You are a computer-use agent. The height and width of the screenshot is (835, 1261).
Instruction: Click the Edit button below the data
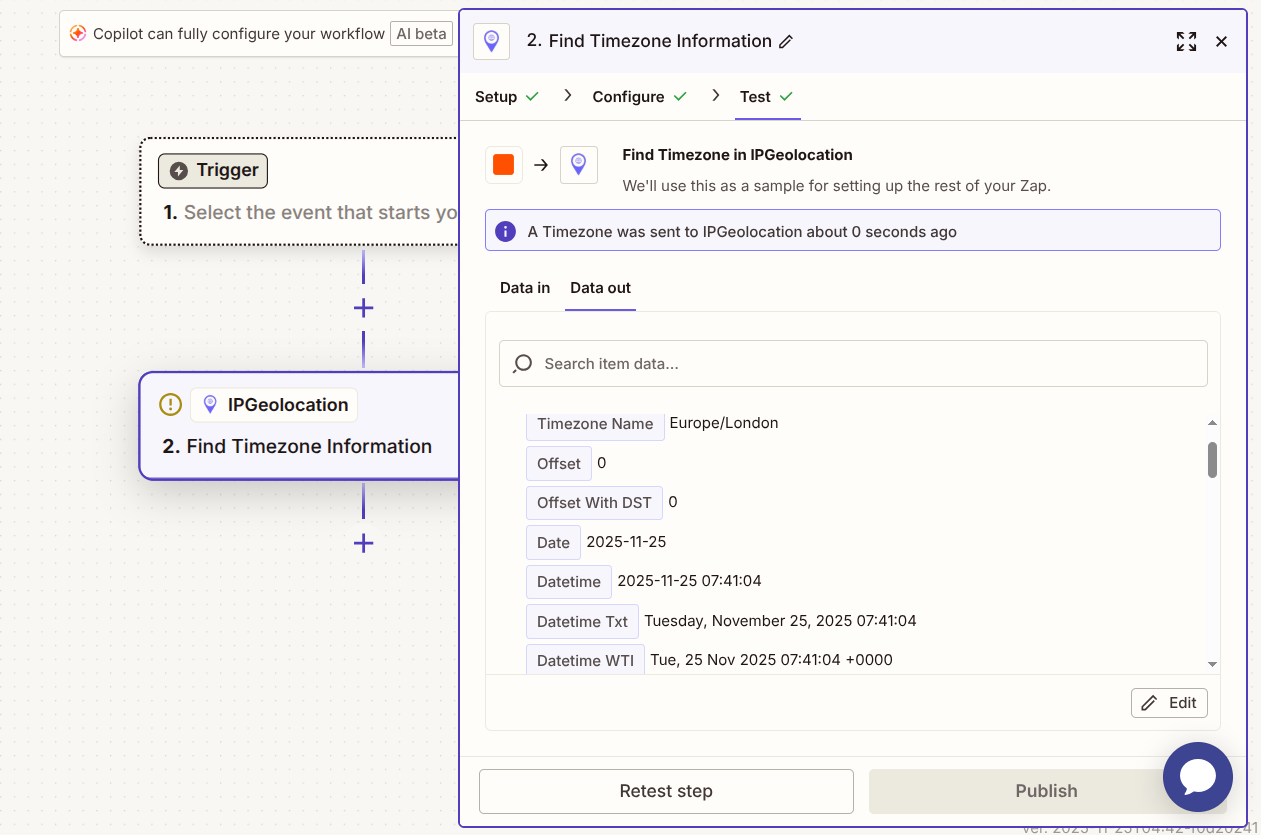tap(1169, 703)
